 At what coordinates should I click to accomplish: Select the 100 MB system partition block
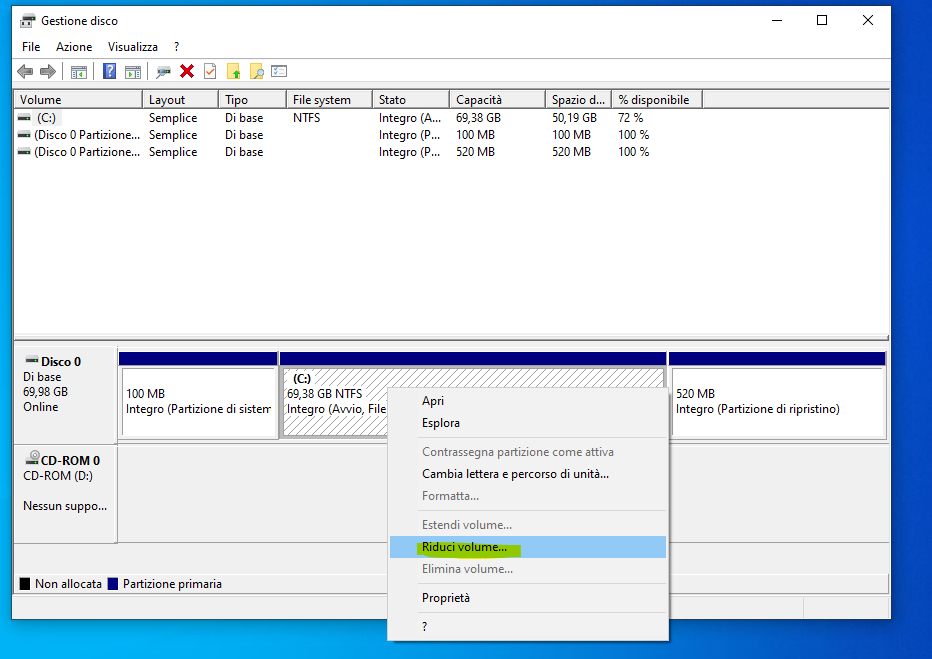pos(199,395)
